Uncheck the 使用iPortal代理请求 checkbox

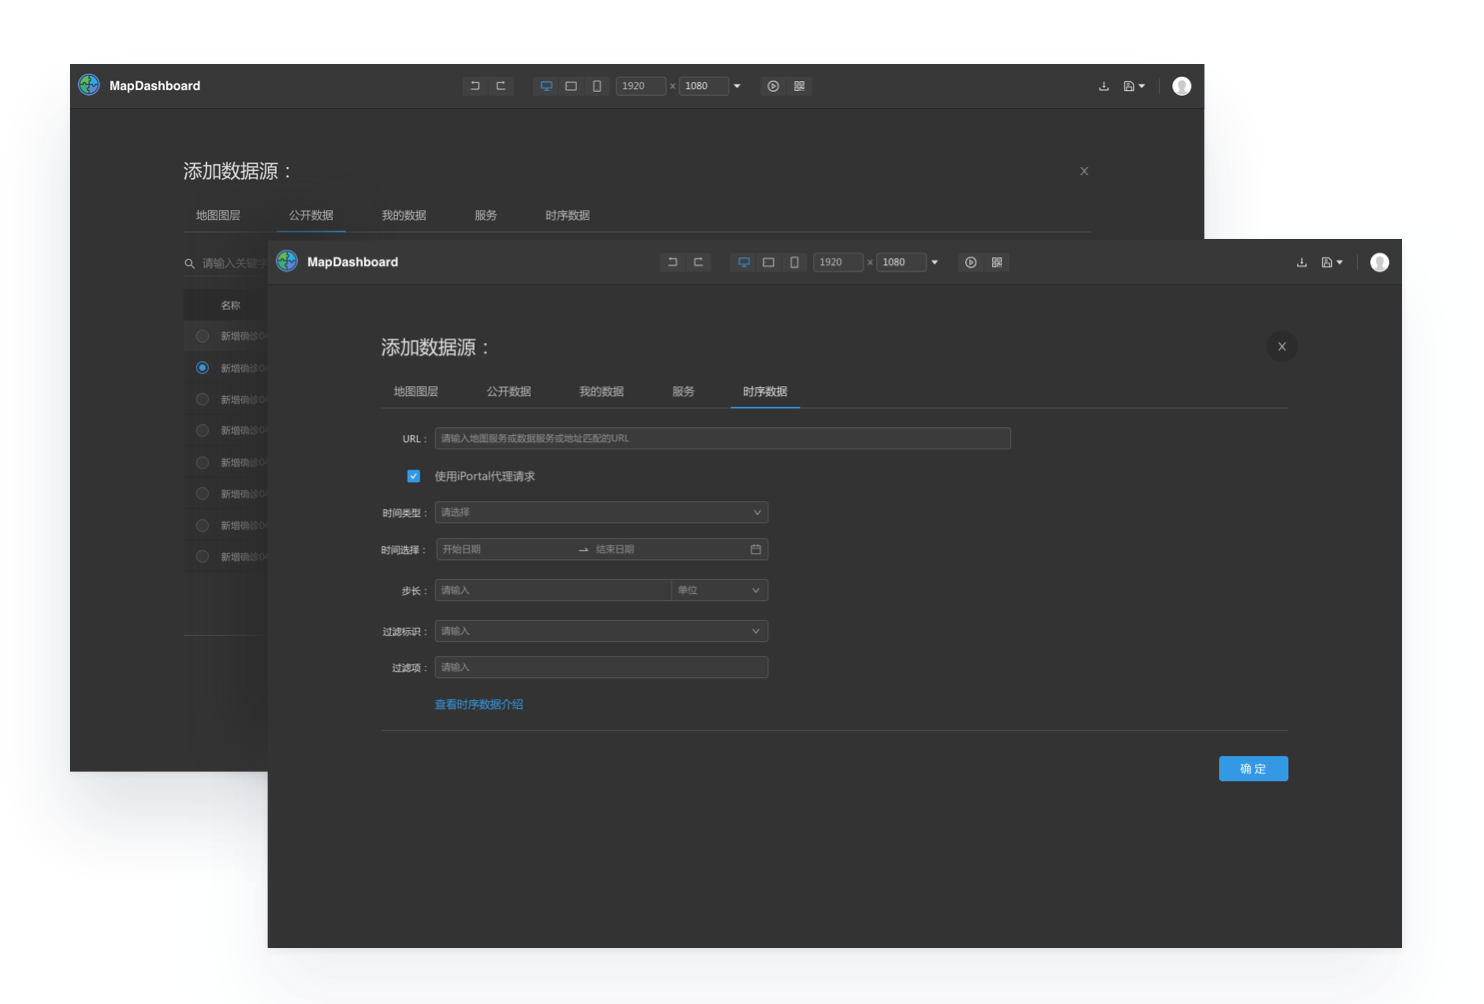click(413, 476)
